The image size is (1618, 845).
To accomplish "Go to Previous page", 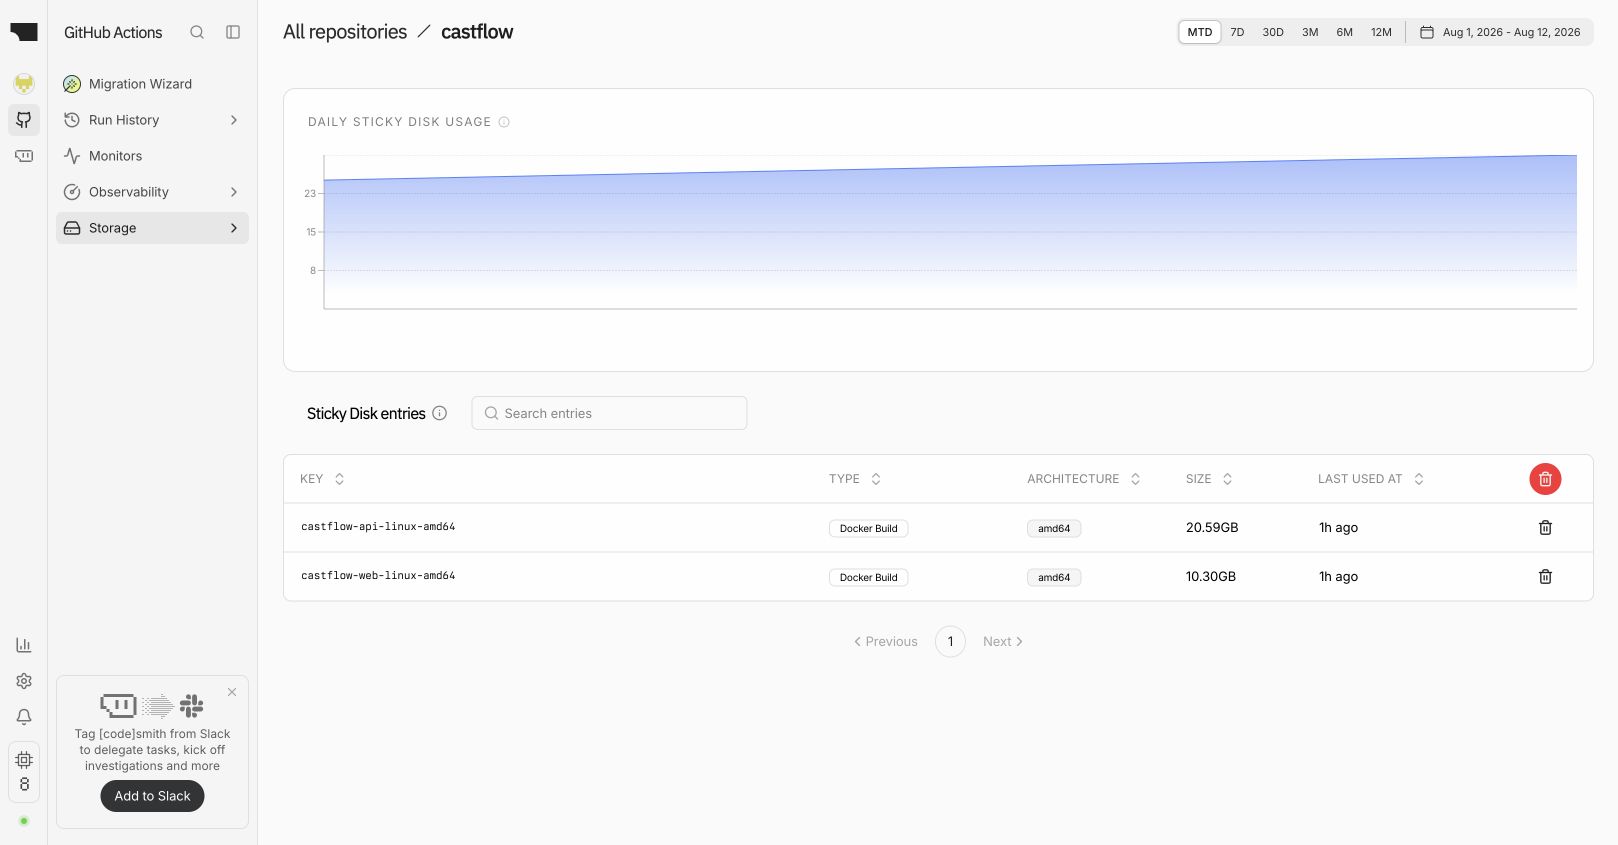I will click(885, 641).
